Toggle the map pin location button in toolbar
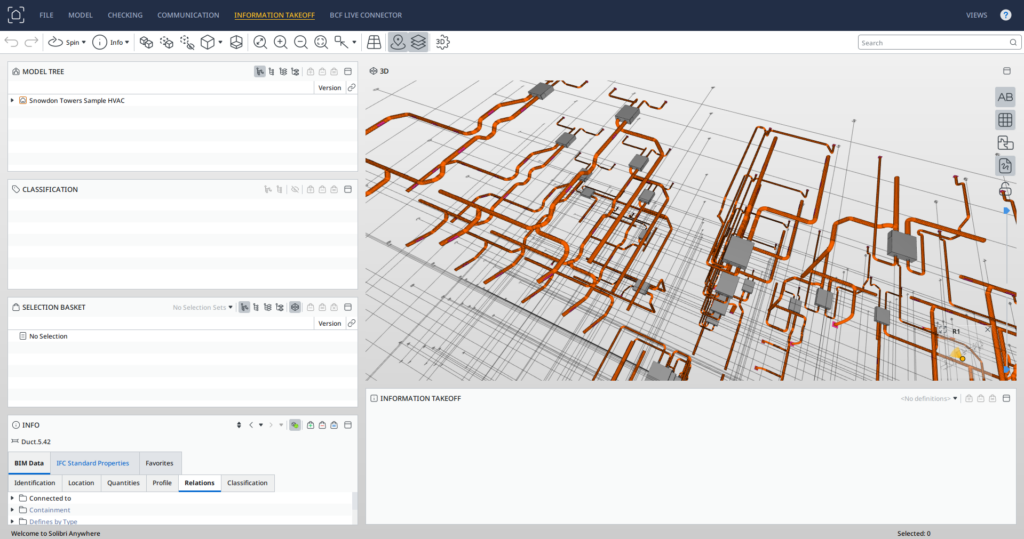This screenshot has width=1024, height=539. tap(398, 42)
